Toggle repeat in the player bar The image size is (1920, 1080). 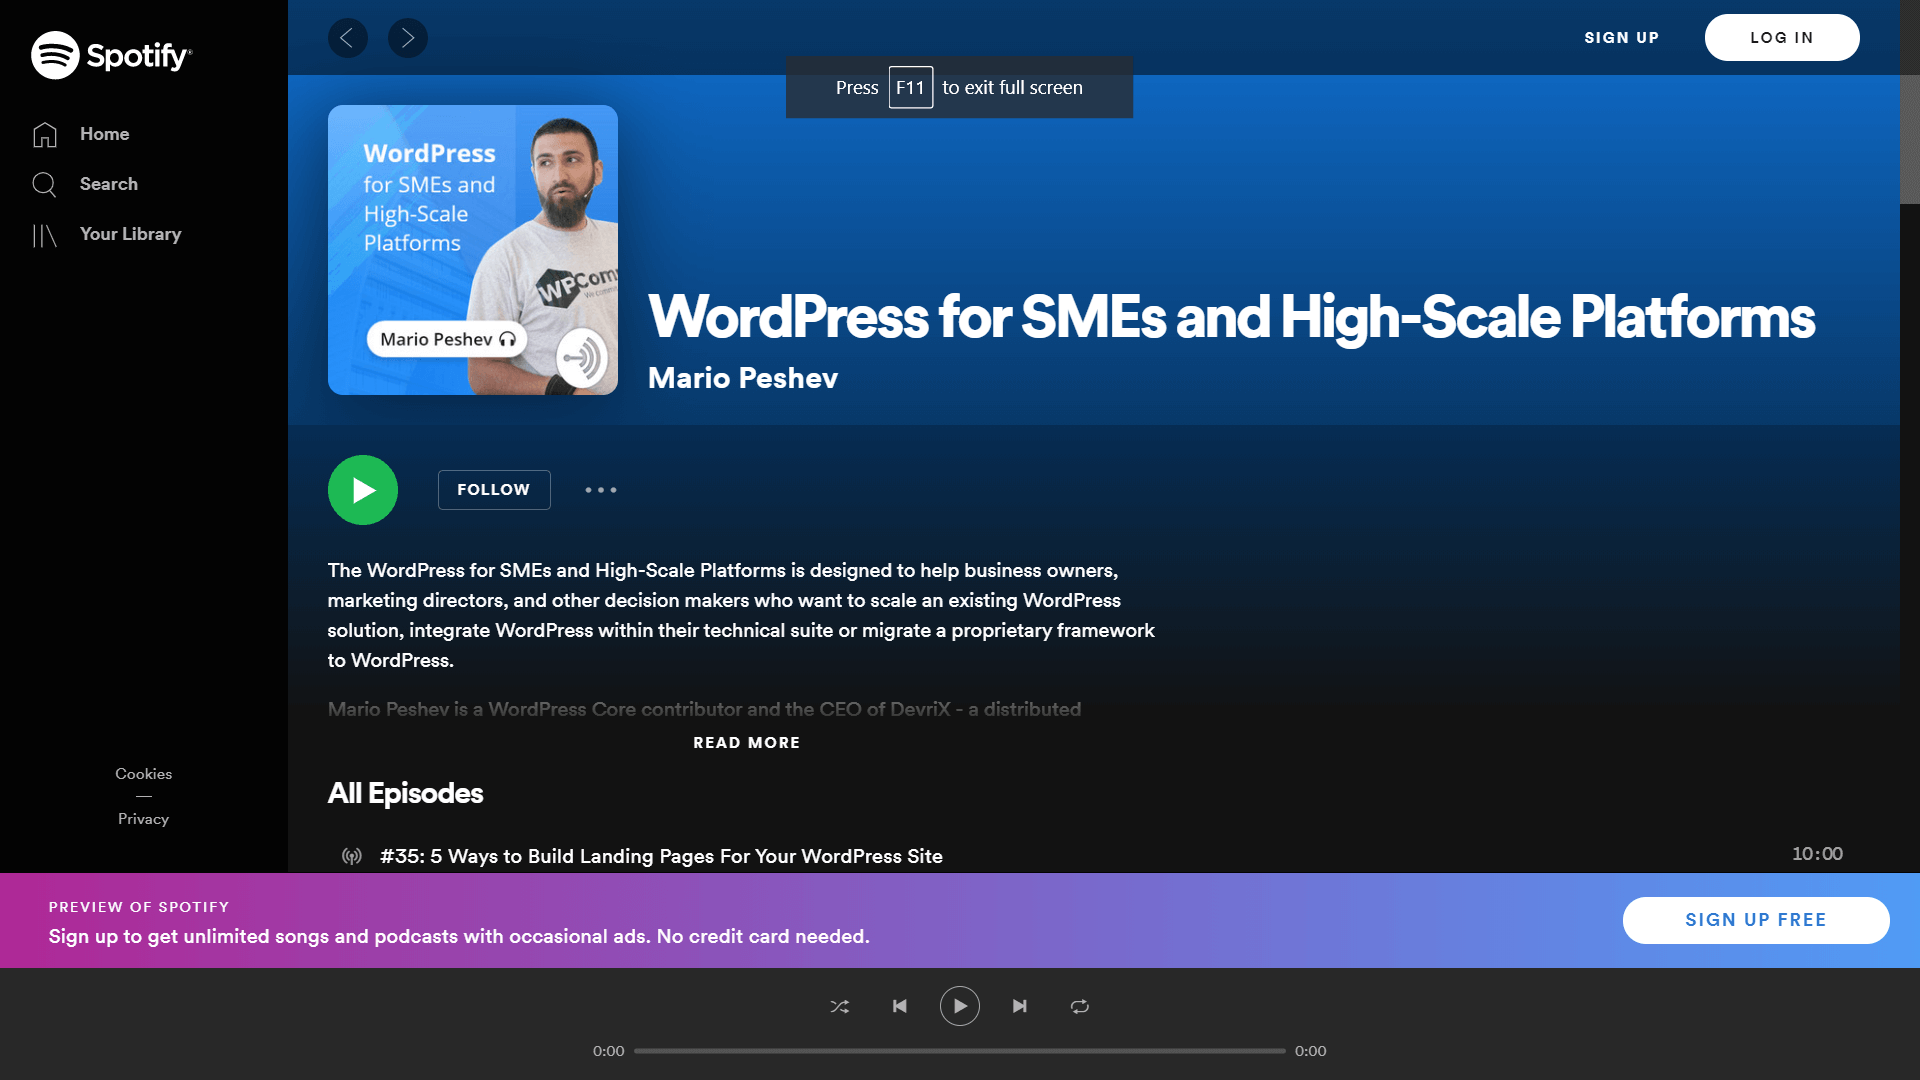pos(1080,1007)
